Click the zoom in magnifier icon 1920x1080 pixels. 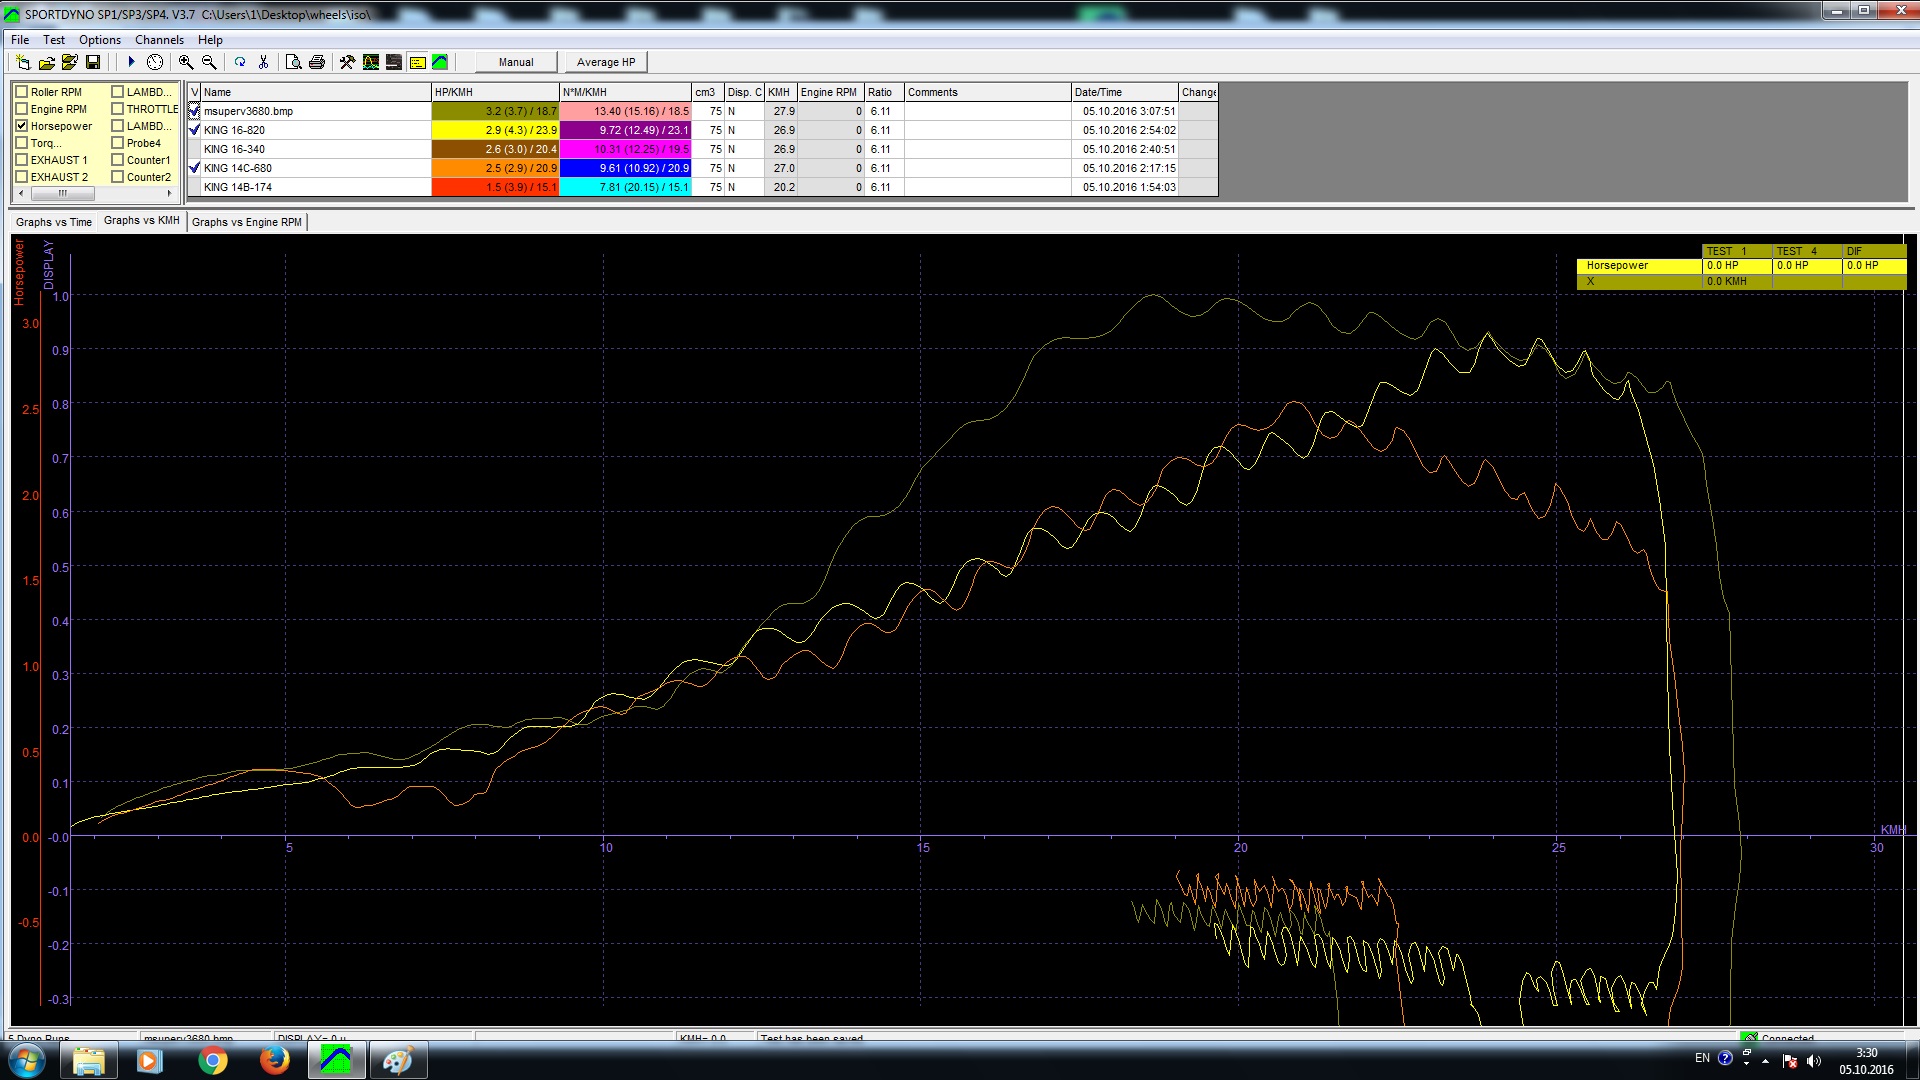click(186, 62)
